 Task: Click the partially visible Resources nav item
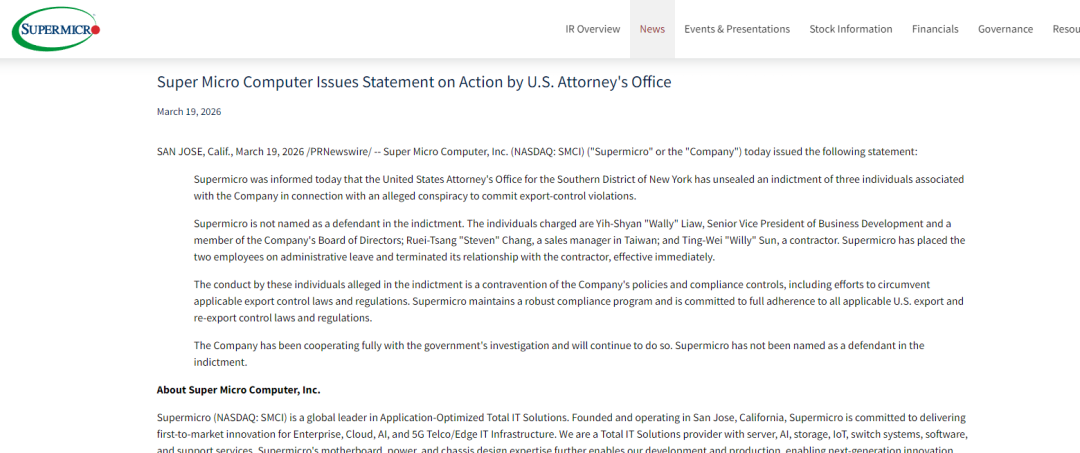click(1066, 29)
